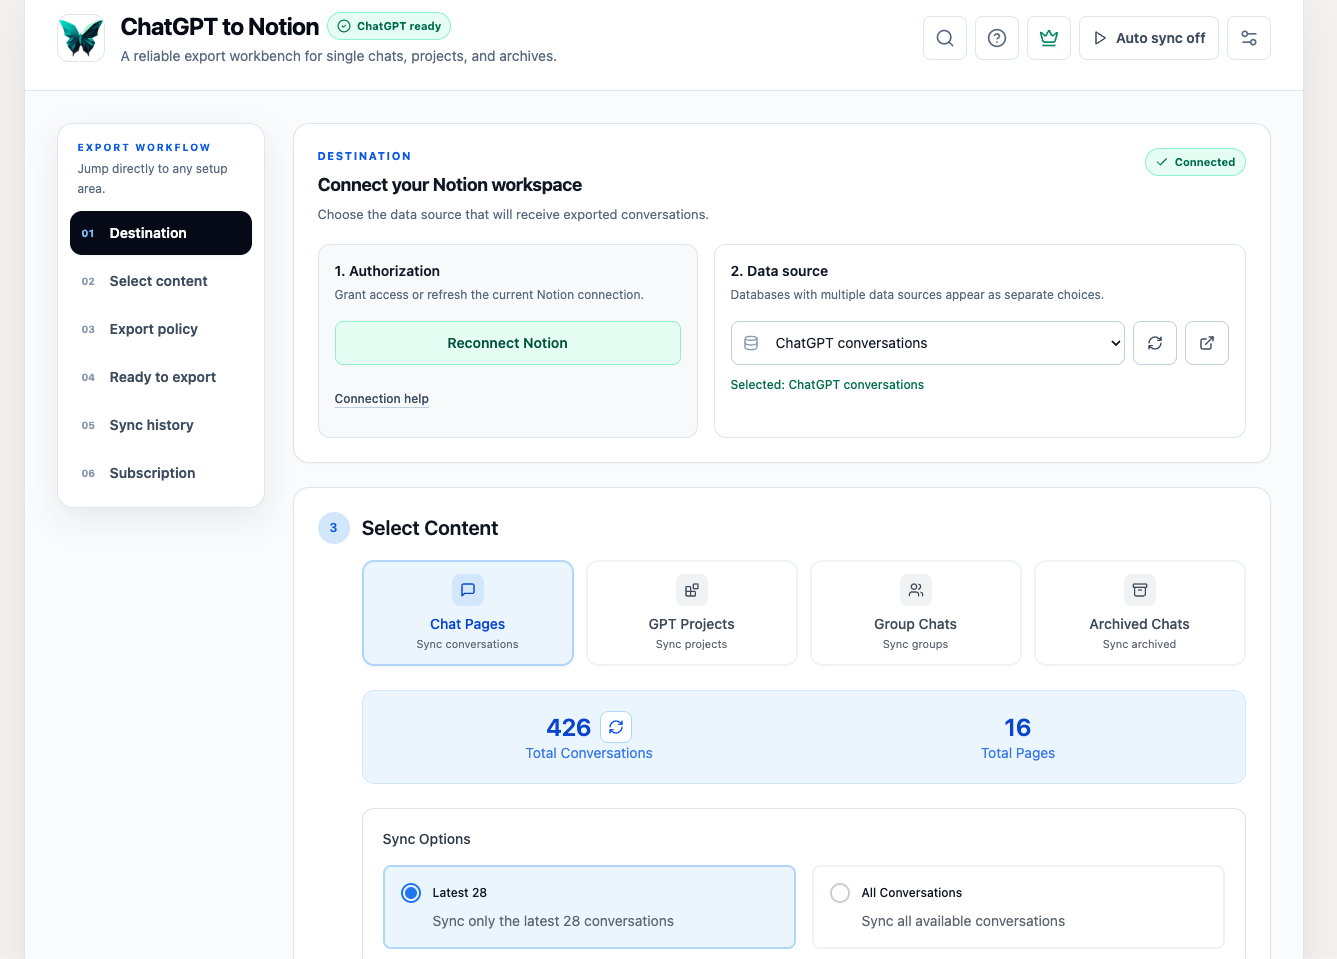Screen dimensions: 1337x959
Task: Click 'Total Conversations' label
Action: pos(589,753)
